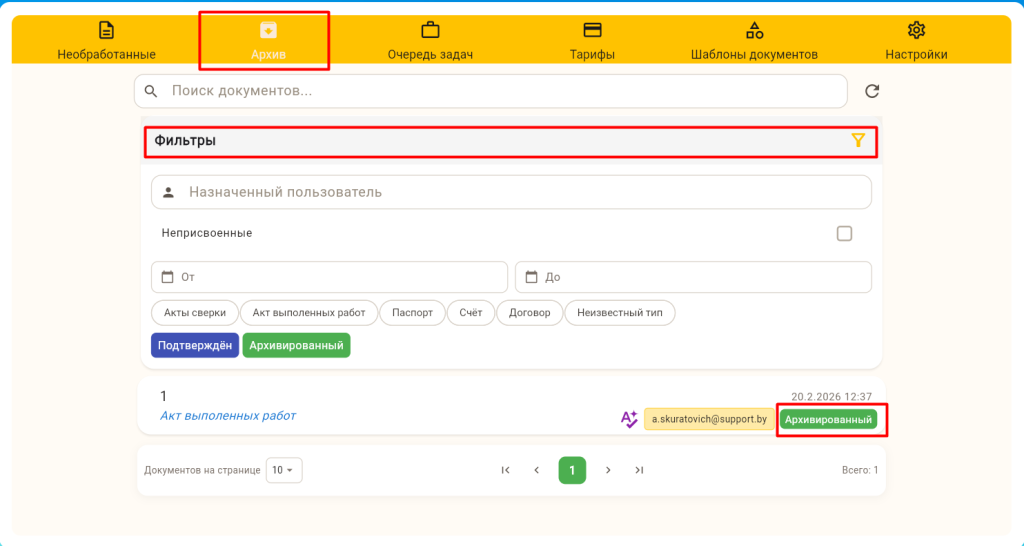Open the От date picker field
The image size is (1024, 546).
(329, 277)
